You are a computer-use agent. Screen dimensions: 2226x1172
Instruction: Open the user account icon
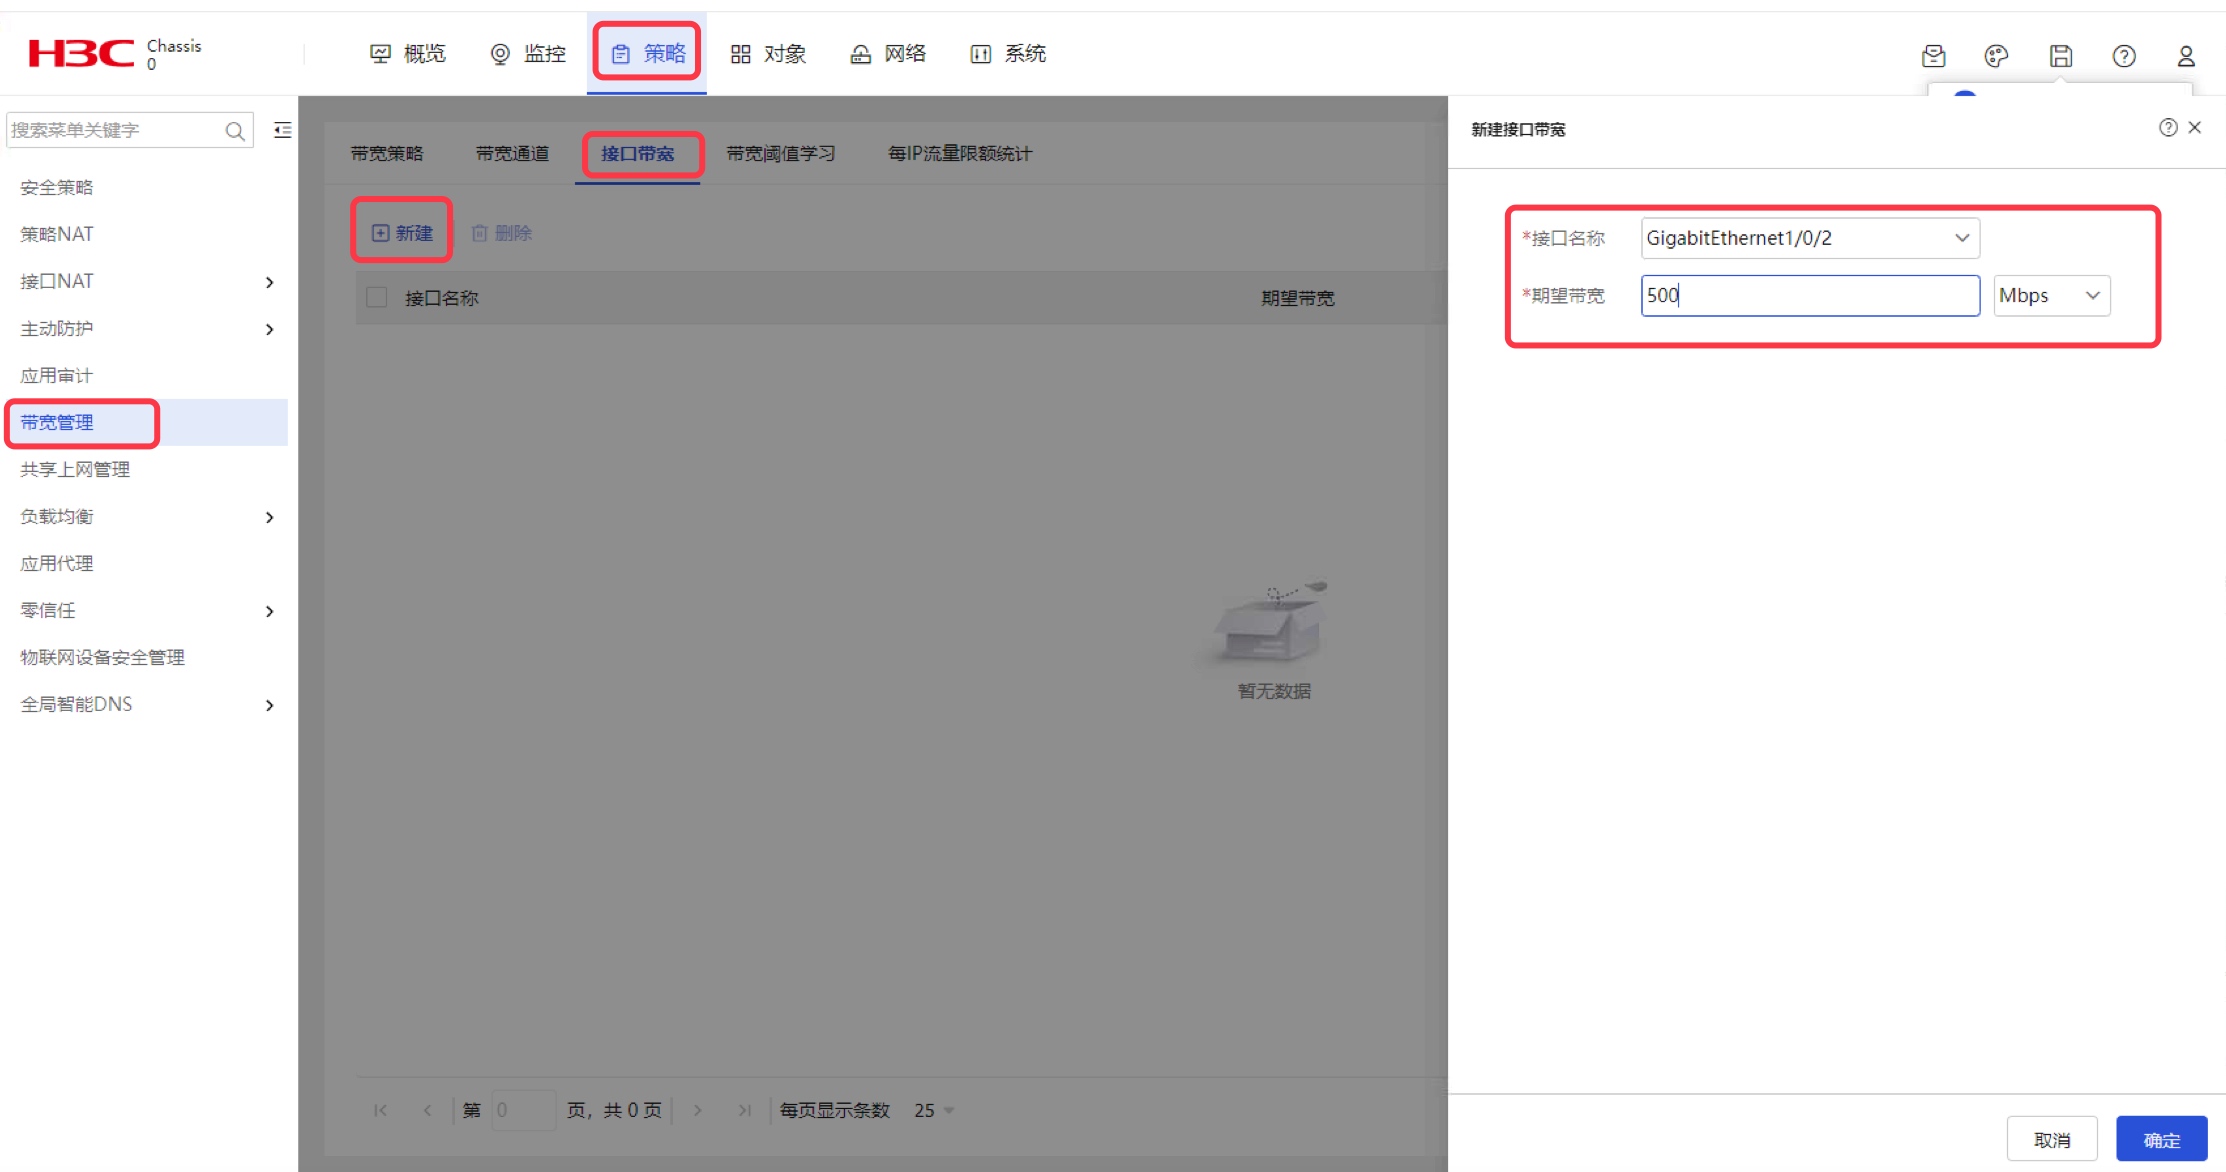coord(2186,56)
